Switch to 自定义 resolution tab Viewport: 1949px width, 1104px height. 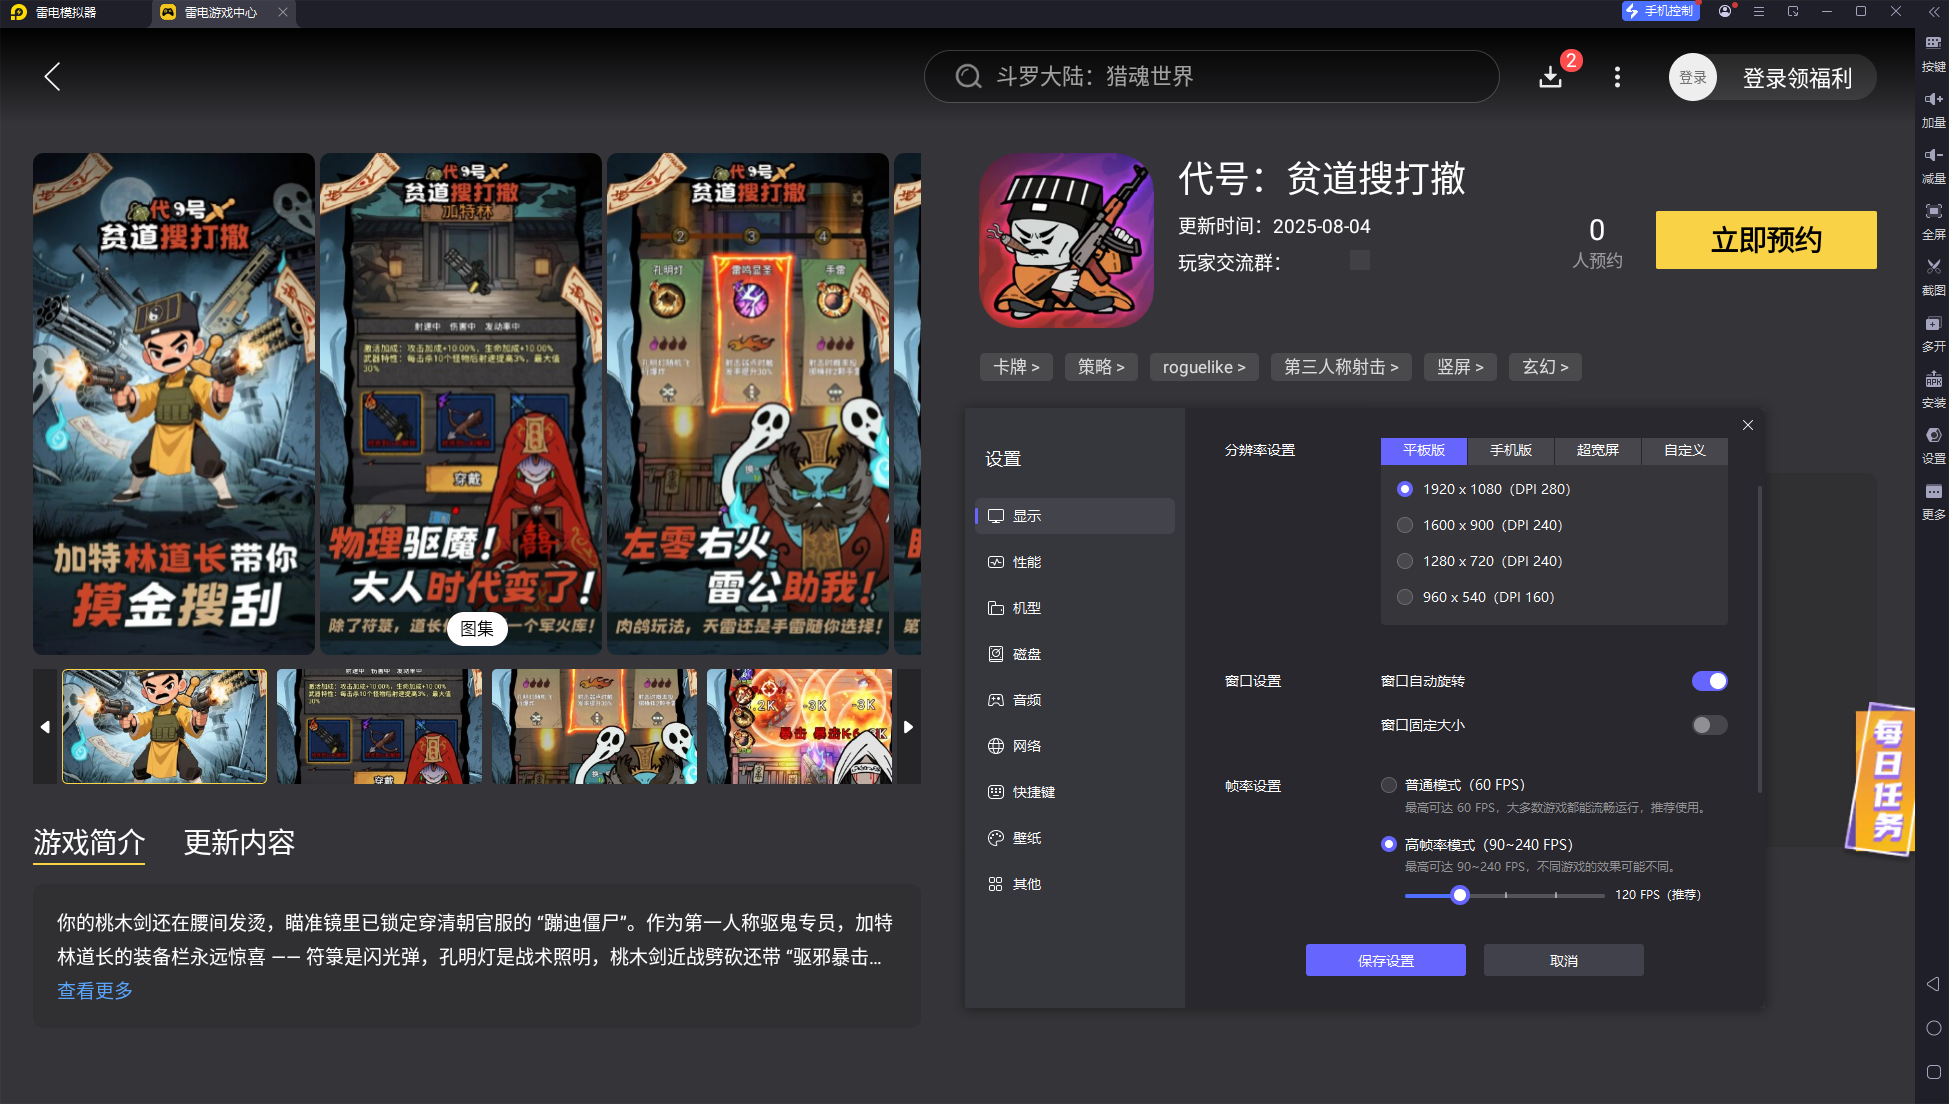1685,451
